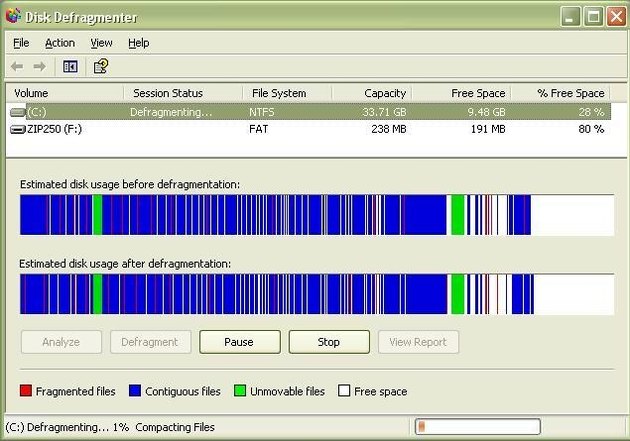Image resolution: width=630 pixels, height=441 pixels.
Task: Click the 'Unmovable files' legend label
Action: [x=287, y=391]
